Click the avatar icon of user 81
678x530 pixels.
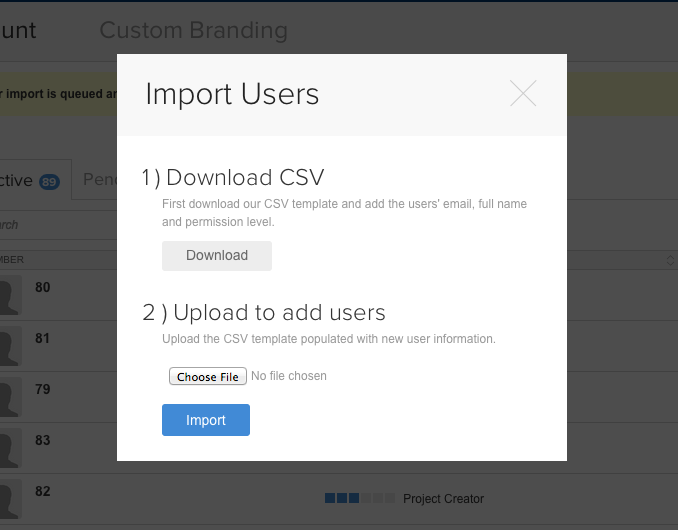[8, 348]
